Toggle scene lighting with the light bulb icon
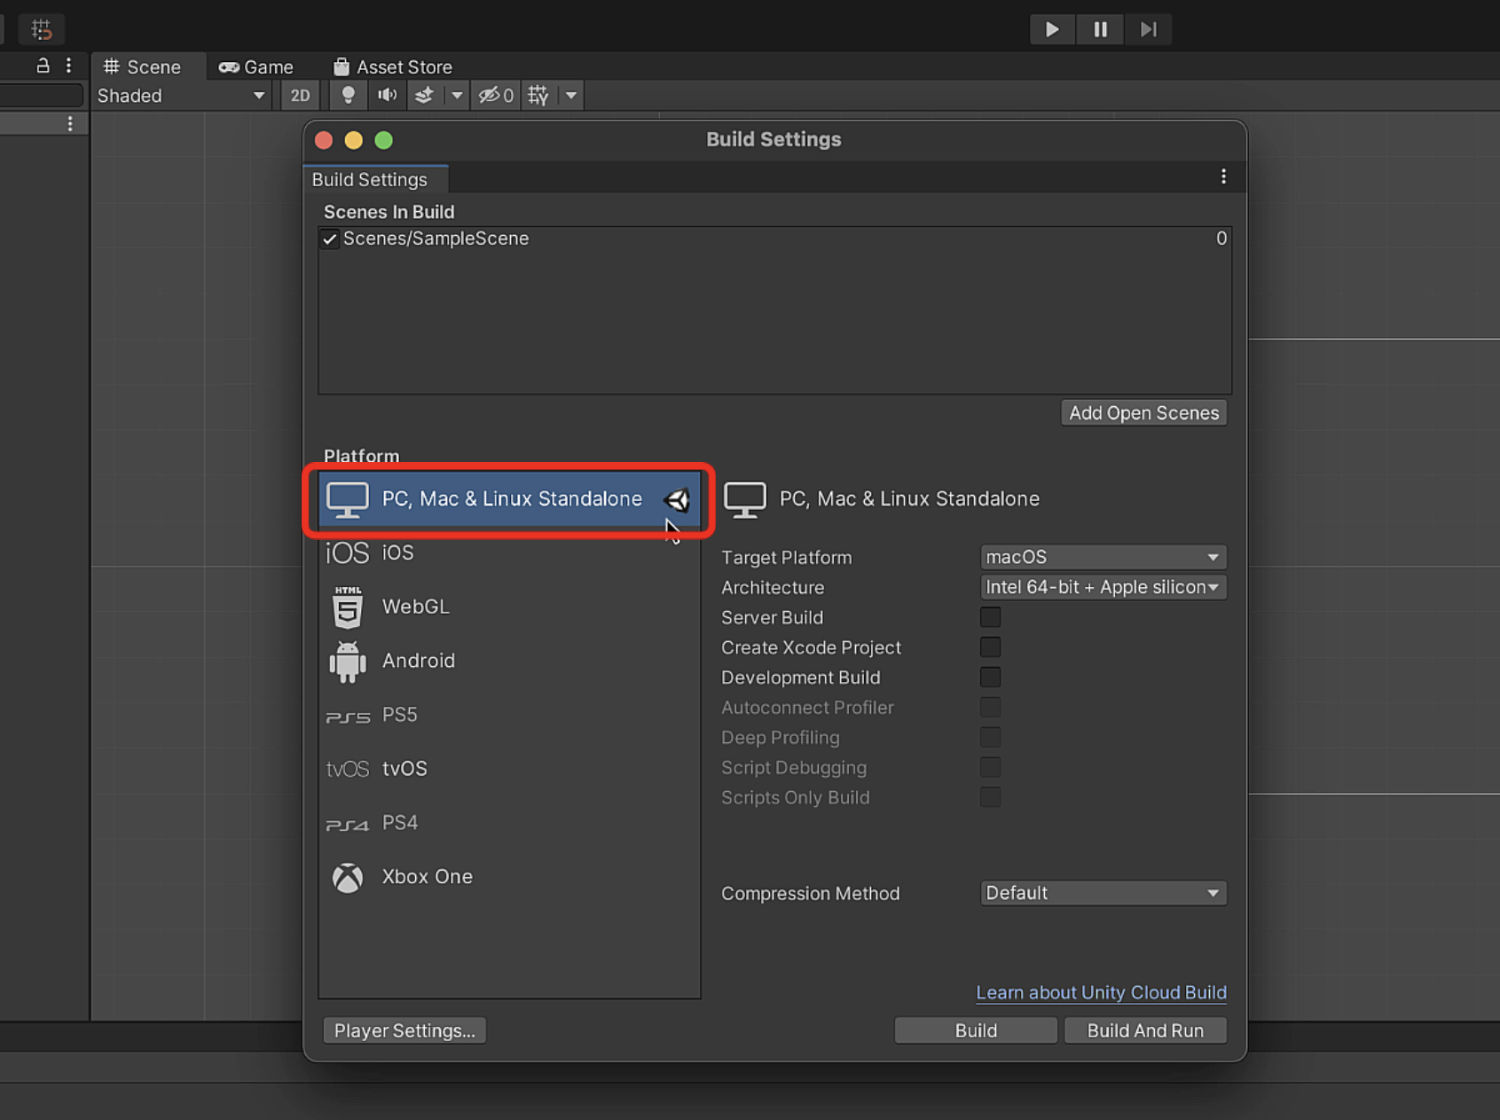Image resolution: width=1500 pixels, height=1120 pixels. (x=348, y=96)
